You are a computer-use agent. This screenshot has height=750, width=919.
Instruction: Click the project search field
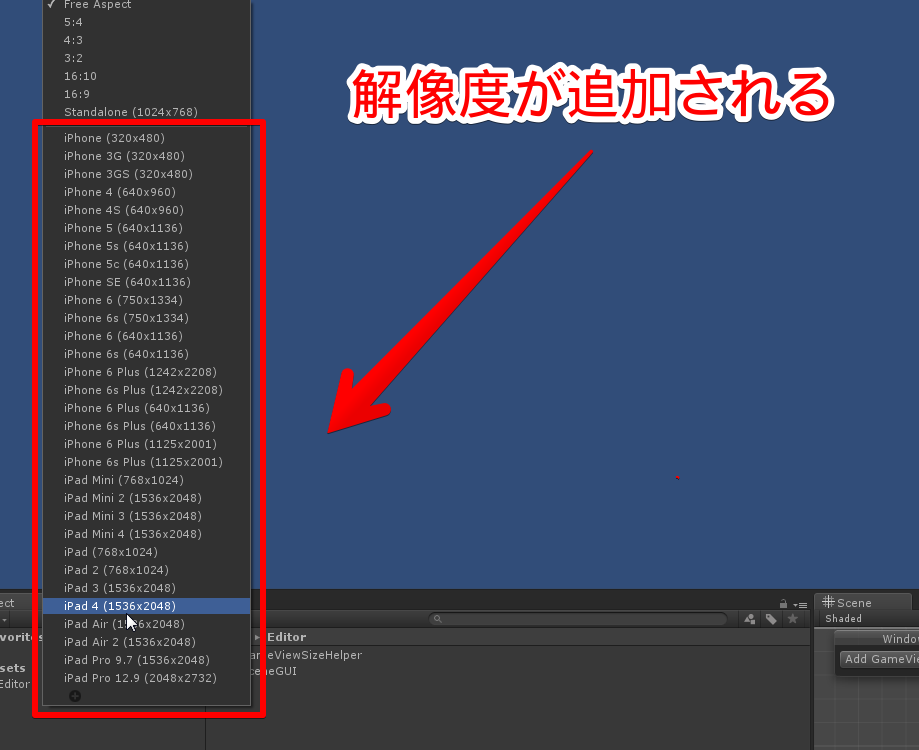pyautogui.click(x=578, y=619)
